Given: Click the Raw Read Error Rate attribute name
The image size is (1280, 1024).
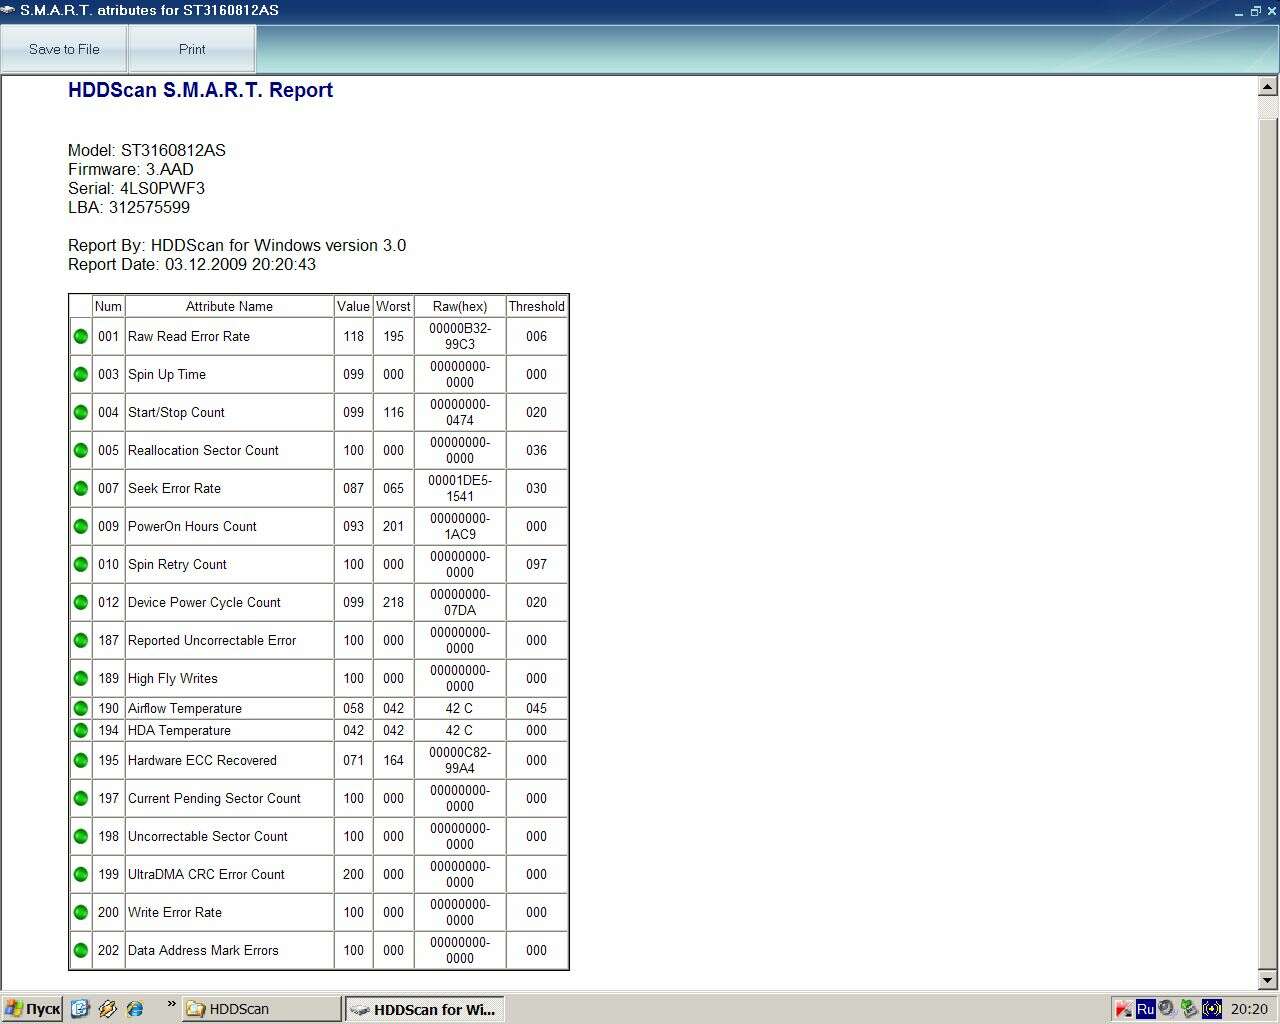Looking at the screenshot, I should pos(189,336).
